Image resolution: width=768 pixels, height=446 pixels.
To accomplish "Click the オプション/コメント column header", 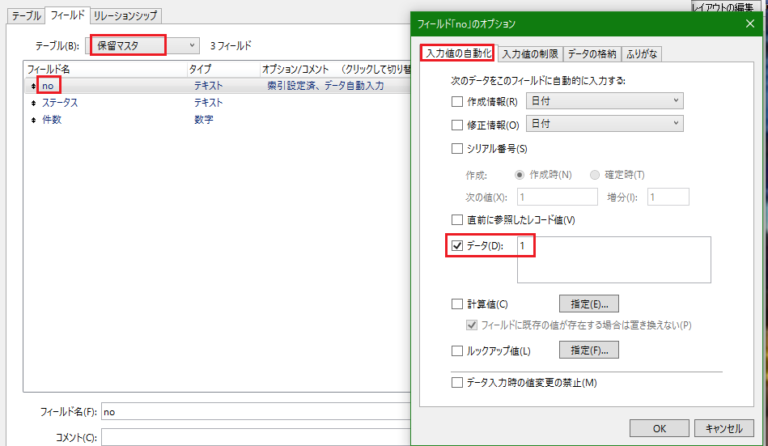I will 335,70.
